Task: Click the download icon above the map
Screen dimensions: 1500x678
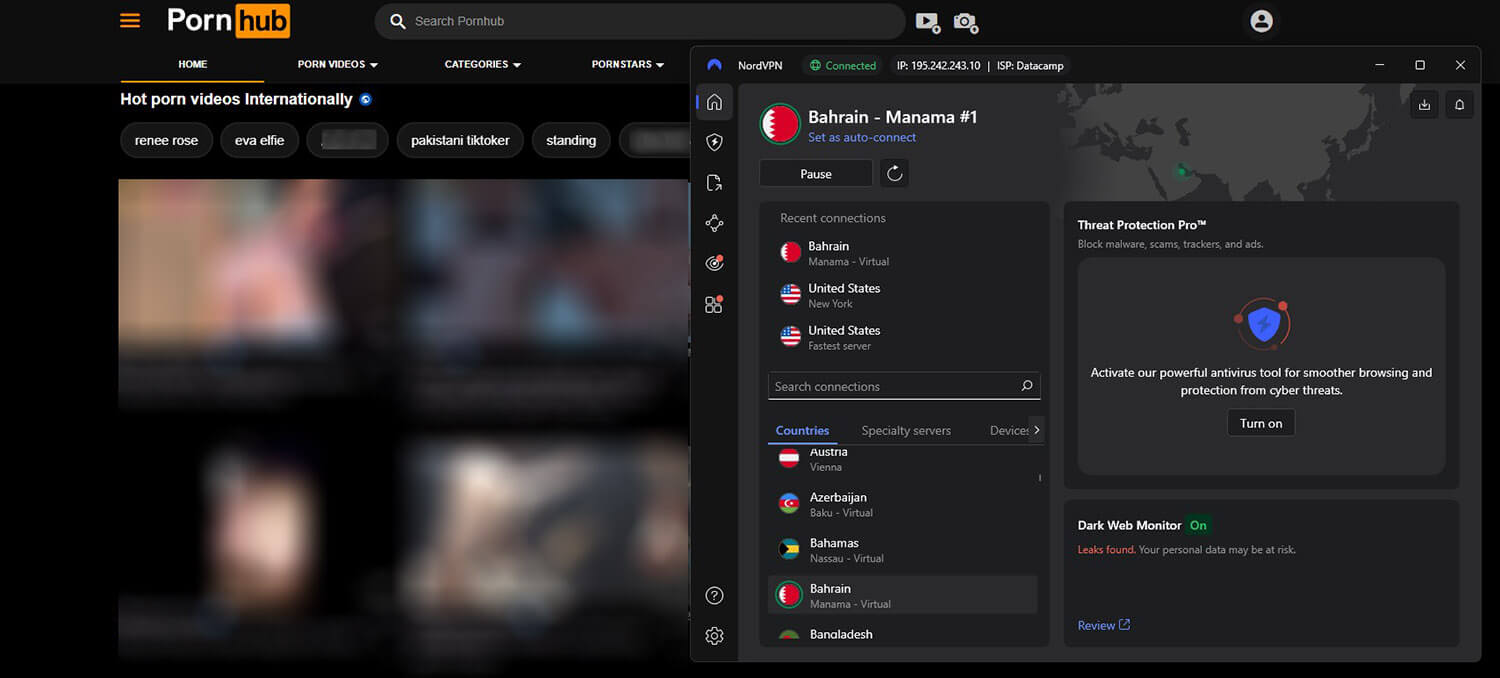Action: [1424, 104]
